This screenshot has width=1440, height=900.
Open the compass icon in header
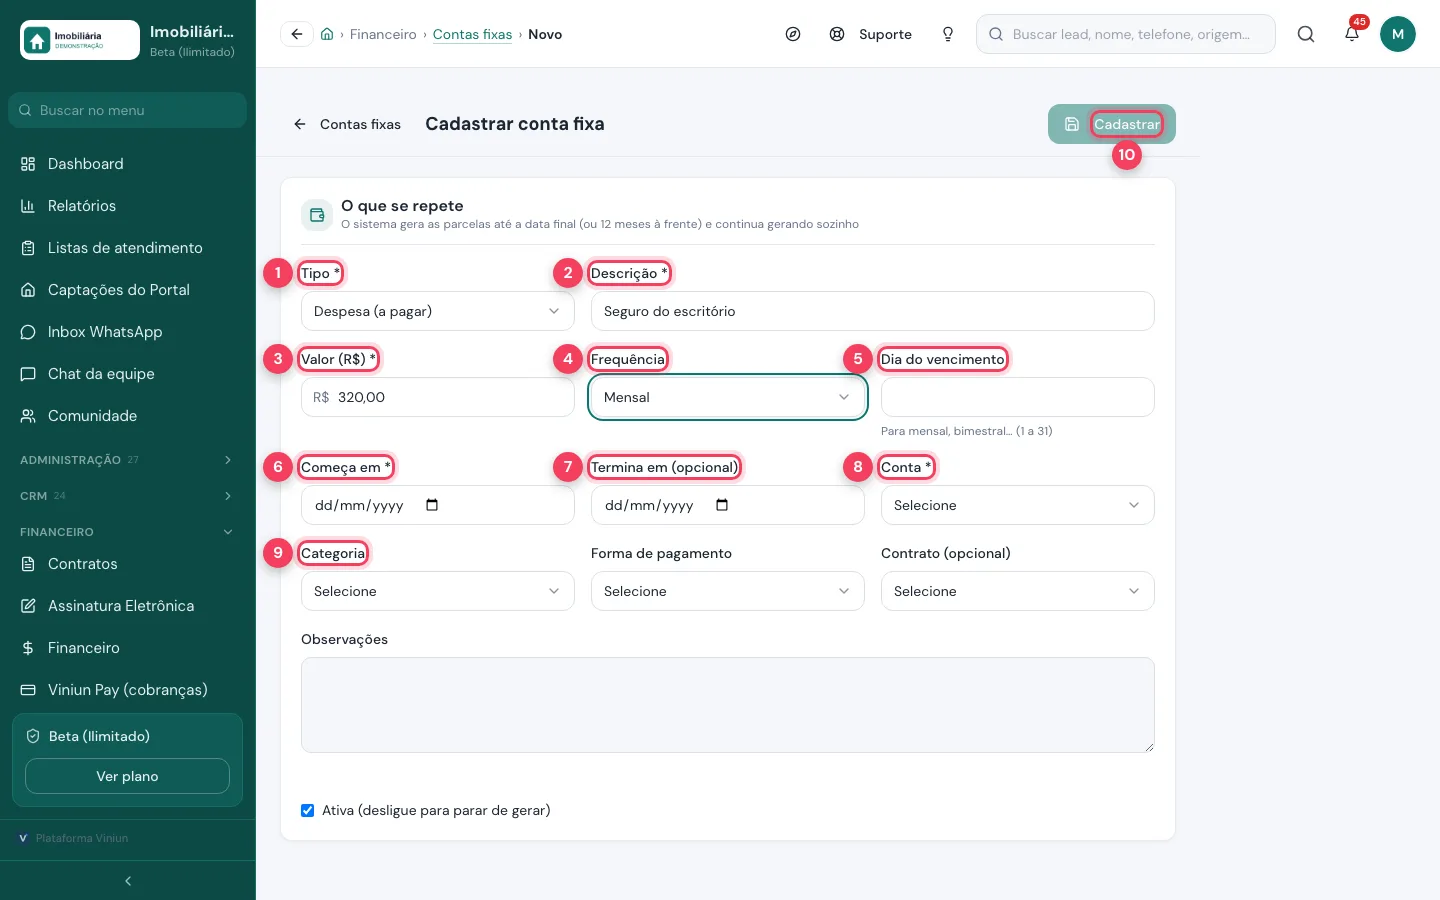pyautogui.click(x=793, y=34)
